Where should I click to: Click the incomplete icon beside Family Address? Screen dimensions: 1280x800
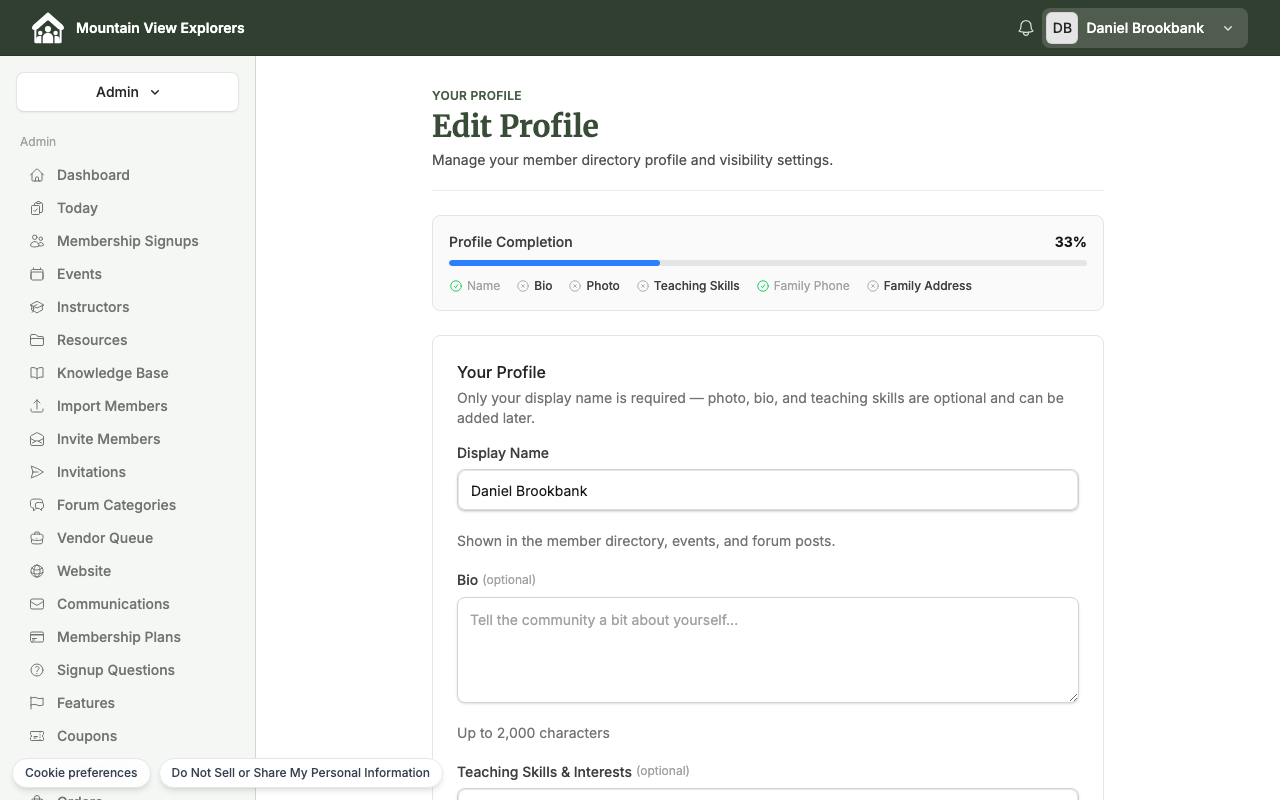point(873,286)
